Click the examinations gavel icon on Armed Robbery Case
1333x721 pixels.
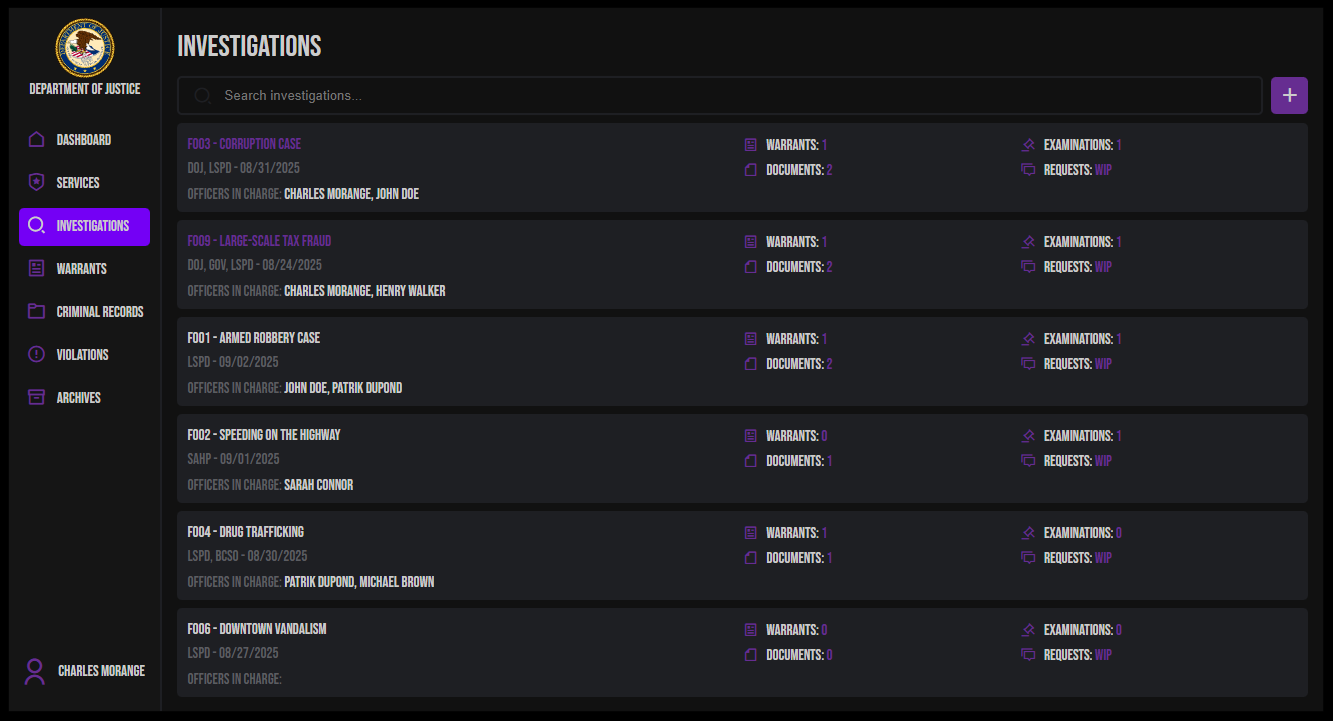(1028, 338)
